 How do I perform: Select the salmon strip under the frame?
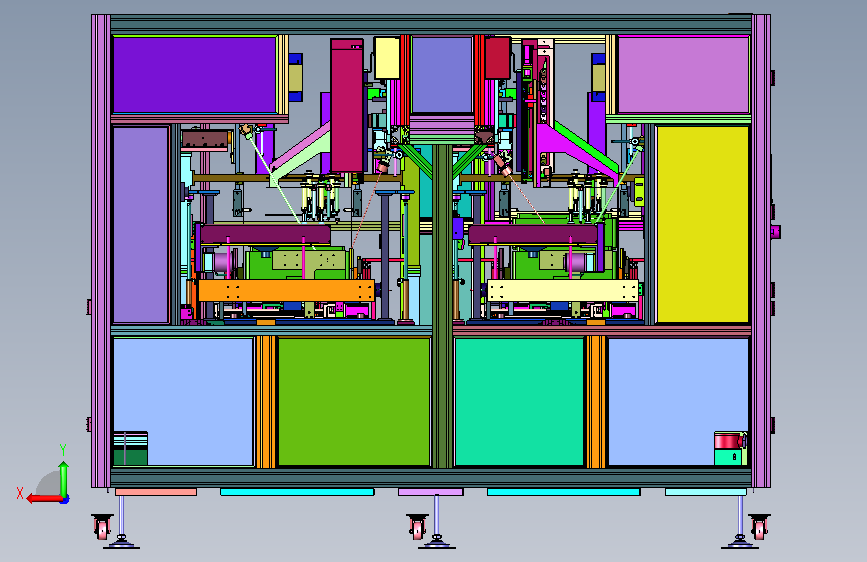(x=156, y=492)
